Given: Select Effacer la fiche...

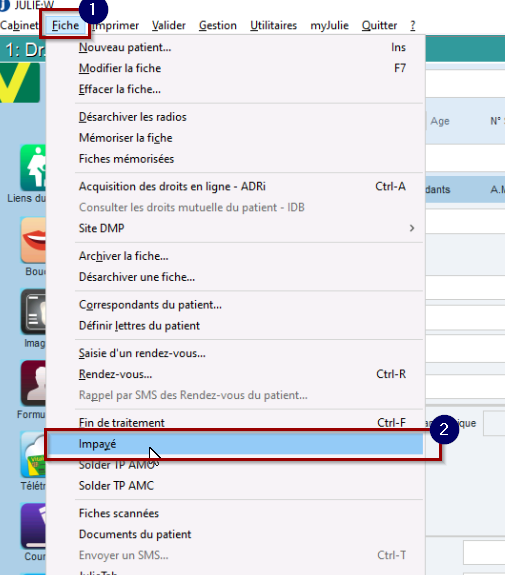Looking at the screenshot, I should [235, 89].
